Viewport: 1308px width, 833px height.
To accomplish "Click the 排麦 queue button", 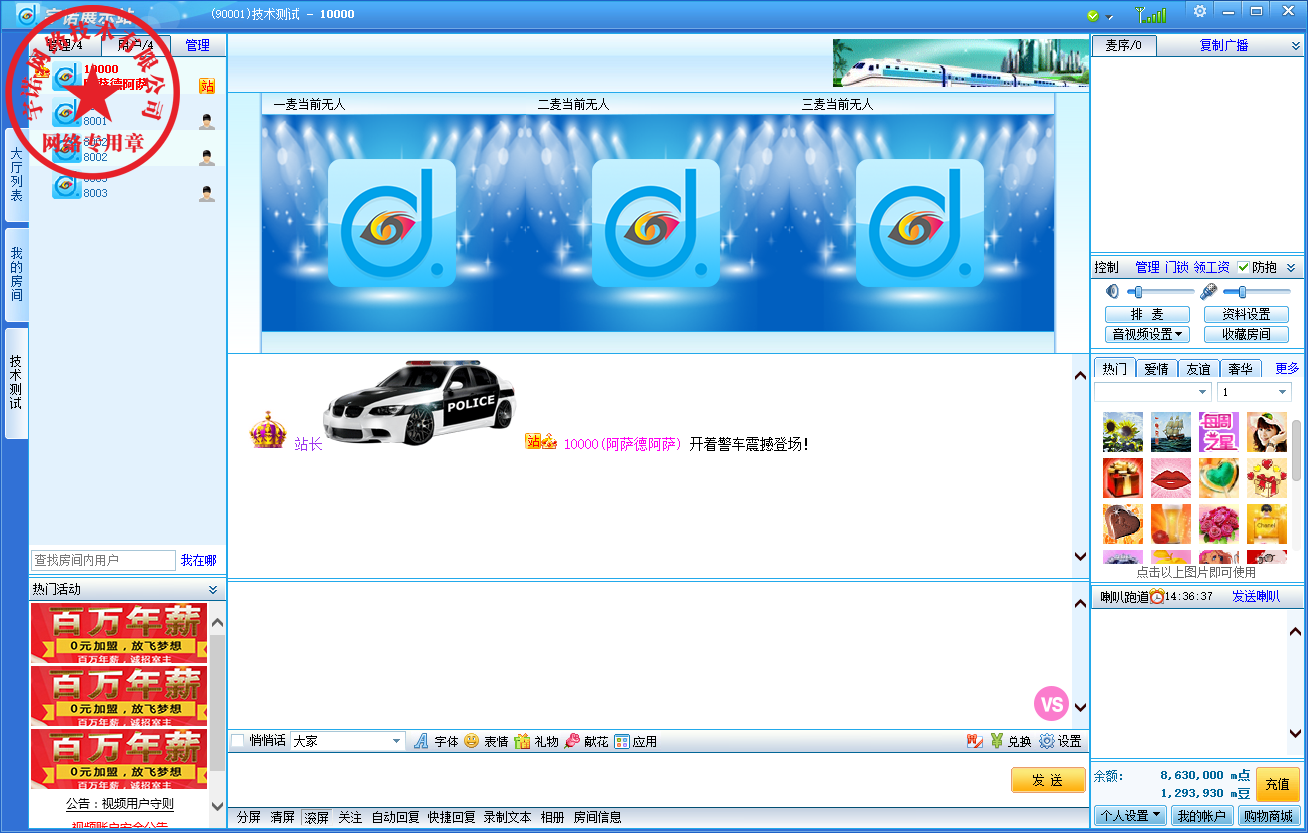I will click(1147, 314).
